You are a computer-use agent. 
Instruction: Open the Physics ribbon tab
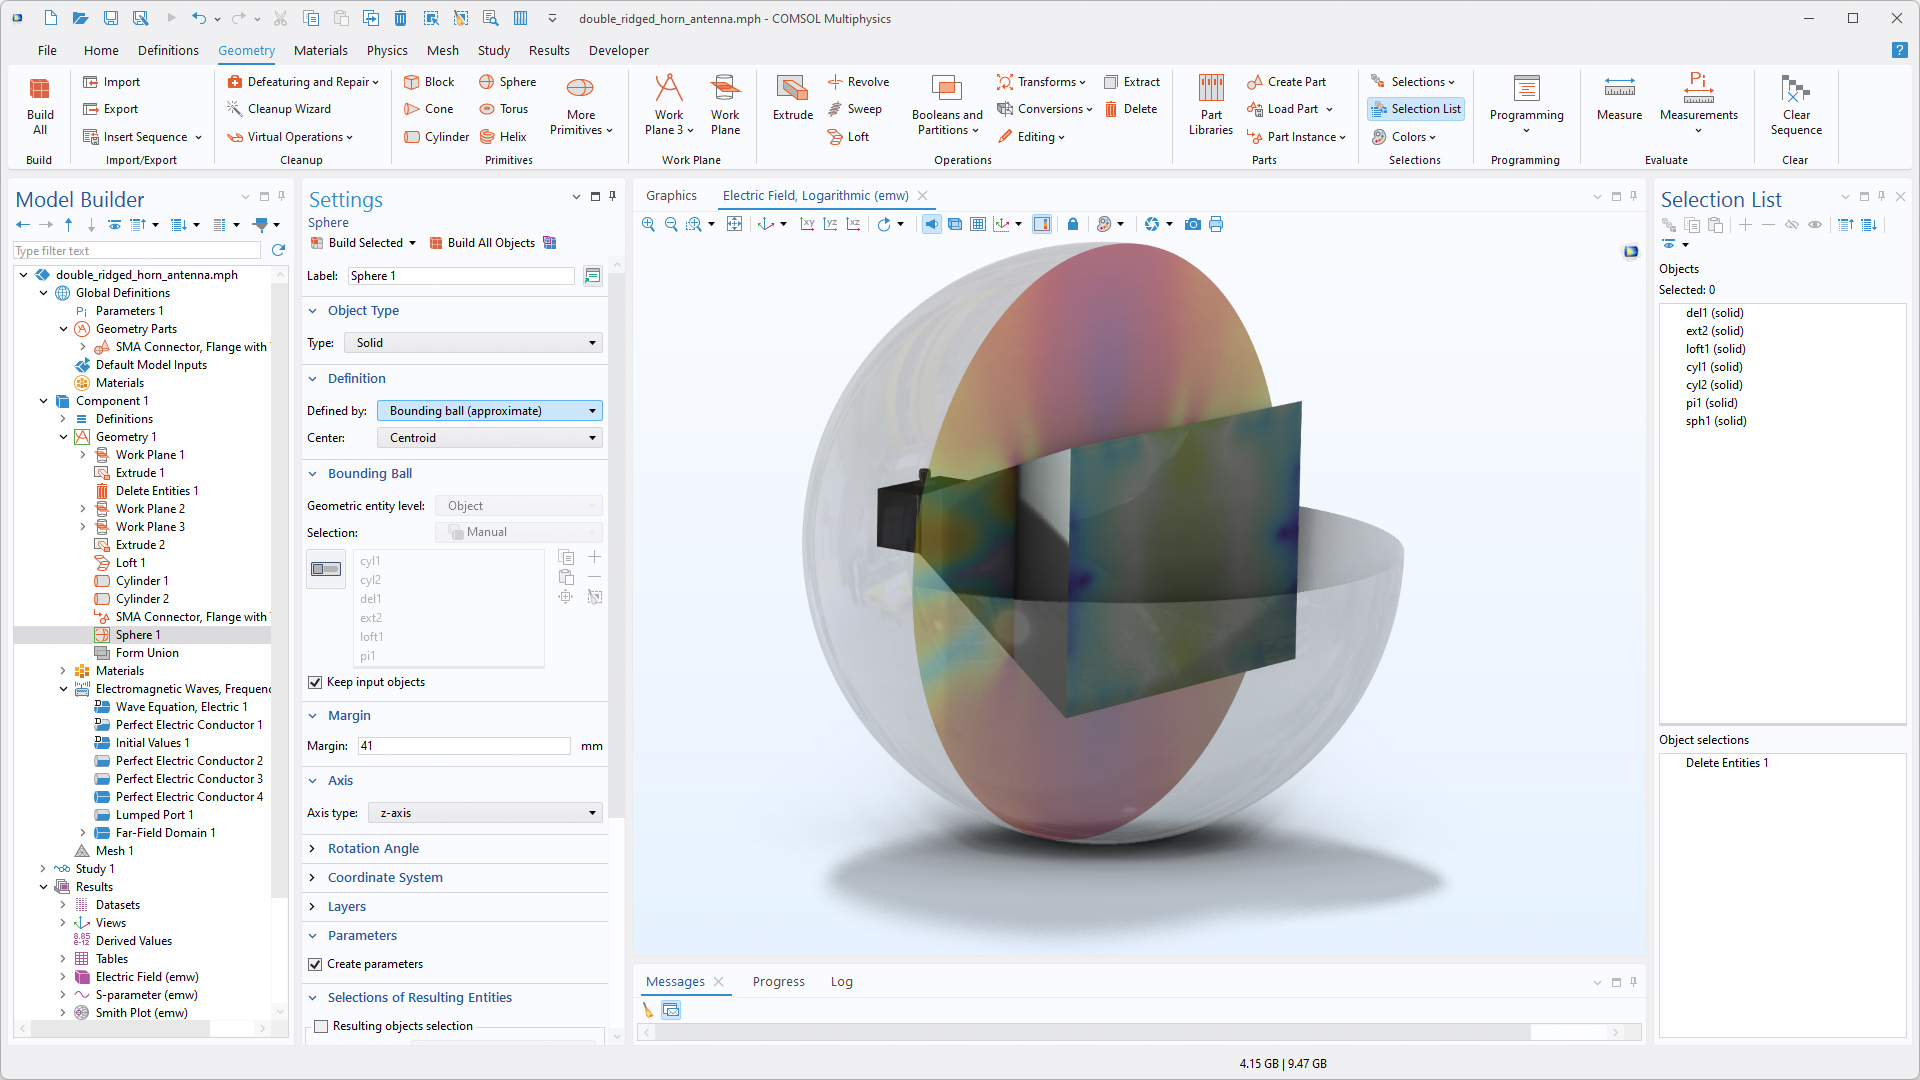[x=386, y=50]
